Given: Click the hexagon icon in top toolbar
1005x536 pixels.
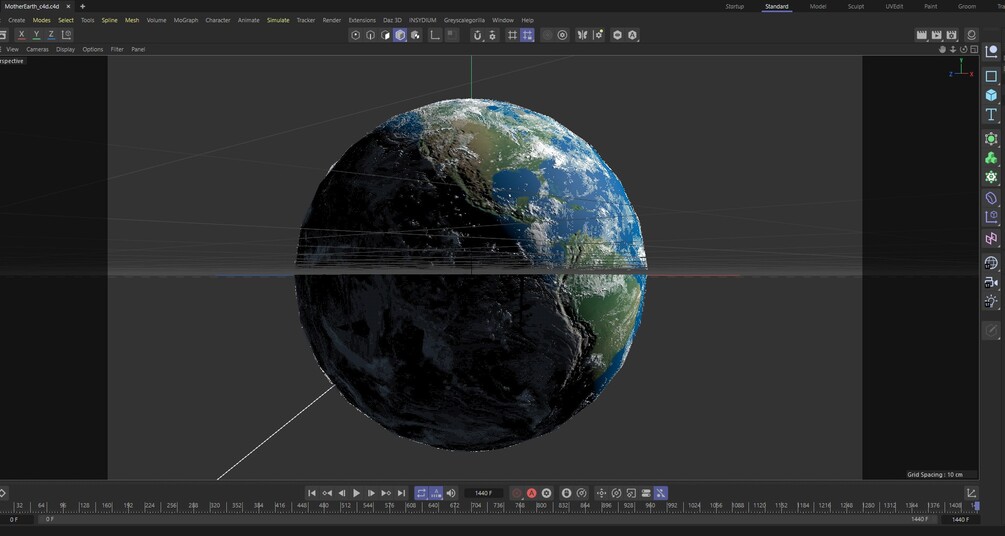Looking at the screenshot, I should tap(617, 35).
